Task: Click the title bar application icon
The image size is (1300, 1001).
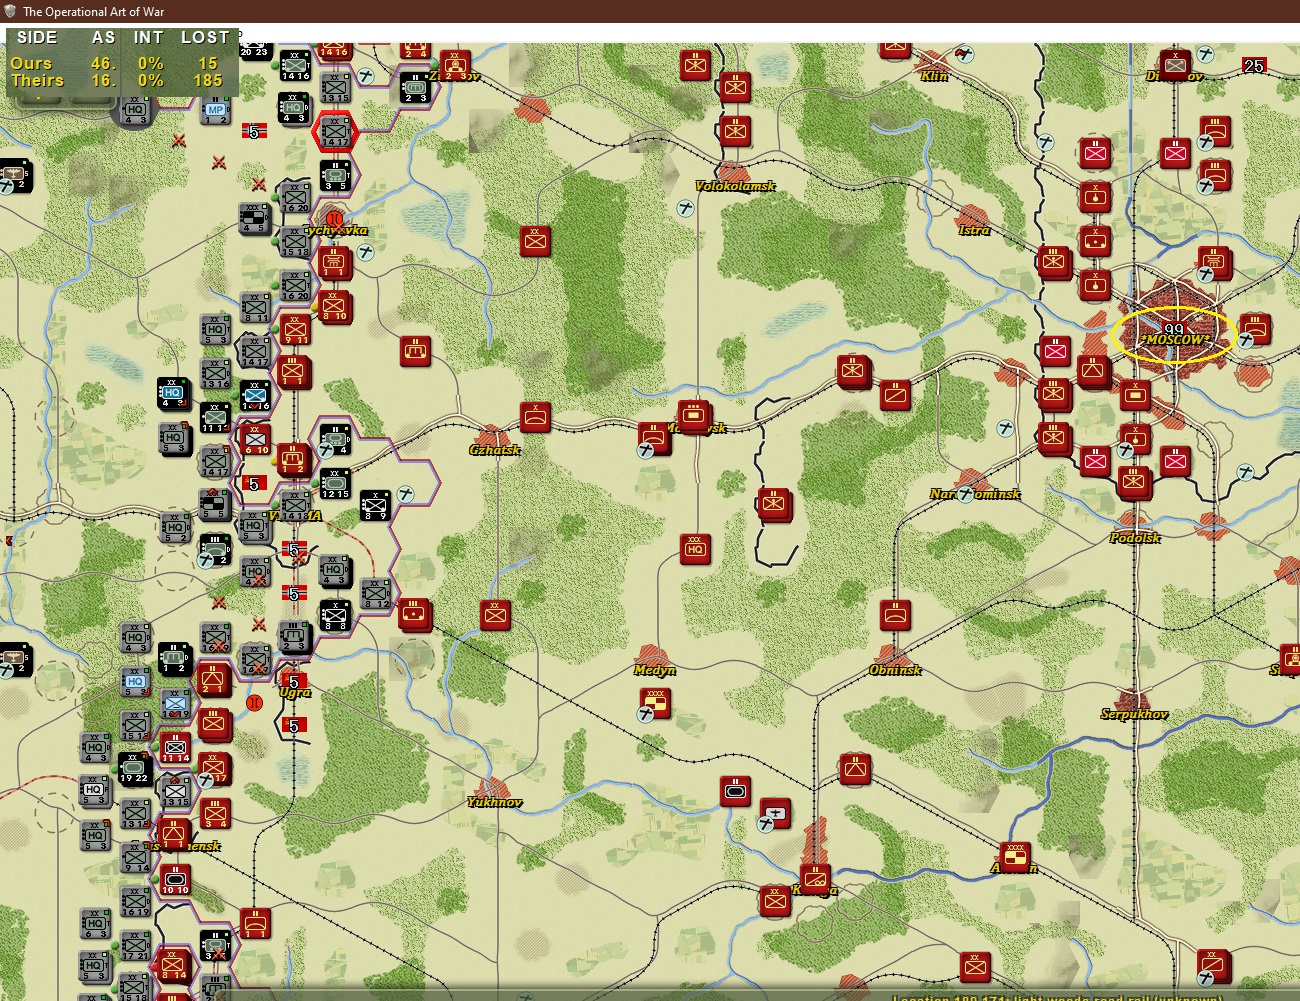Action: tap(10, 11)
